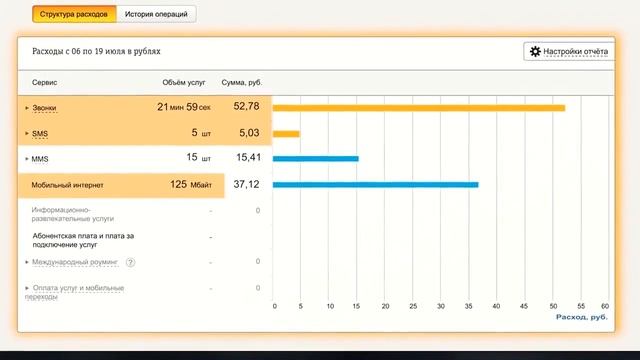Click the 37,12 amount for Мобильный интернет
Viewport: 640px width, 360px height.
[x=247, y=184]
